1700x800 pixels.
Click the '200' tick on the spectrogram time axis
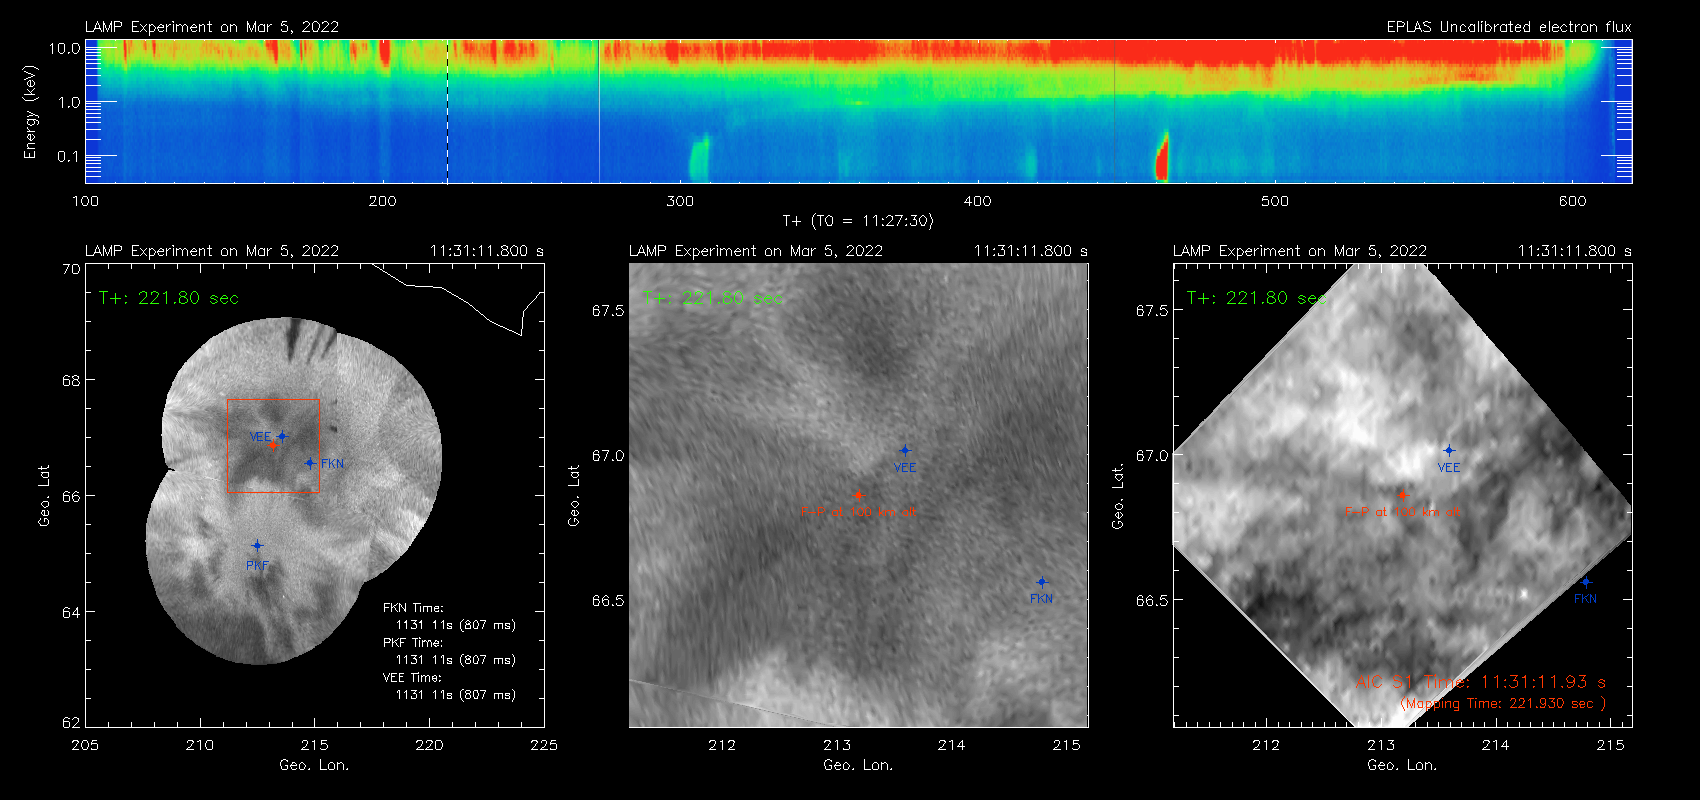pyautogui.click(x=382, y=201)
